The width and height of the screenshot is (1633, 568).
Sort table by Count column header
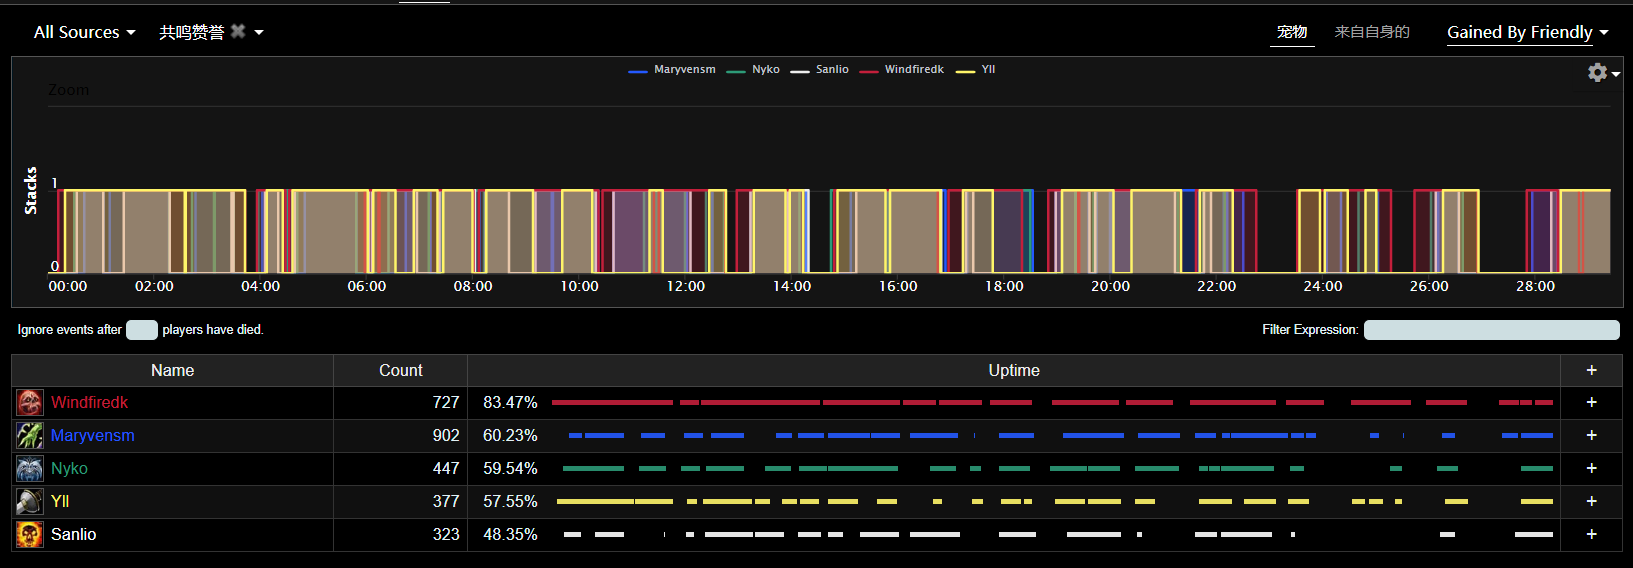(x=400, y=370)
